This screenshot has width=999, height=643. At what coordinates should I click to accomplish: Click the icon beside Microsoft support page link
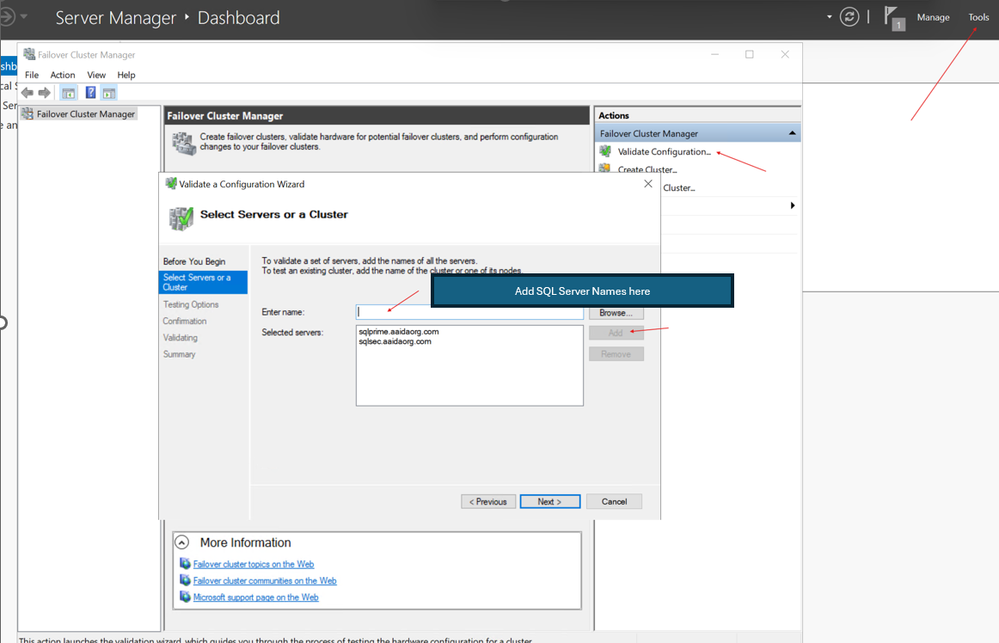[185, 597]
